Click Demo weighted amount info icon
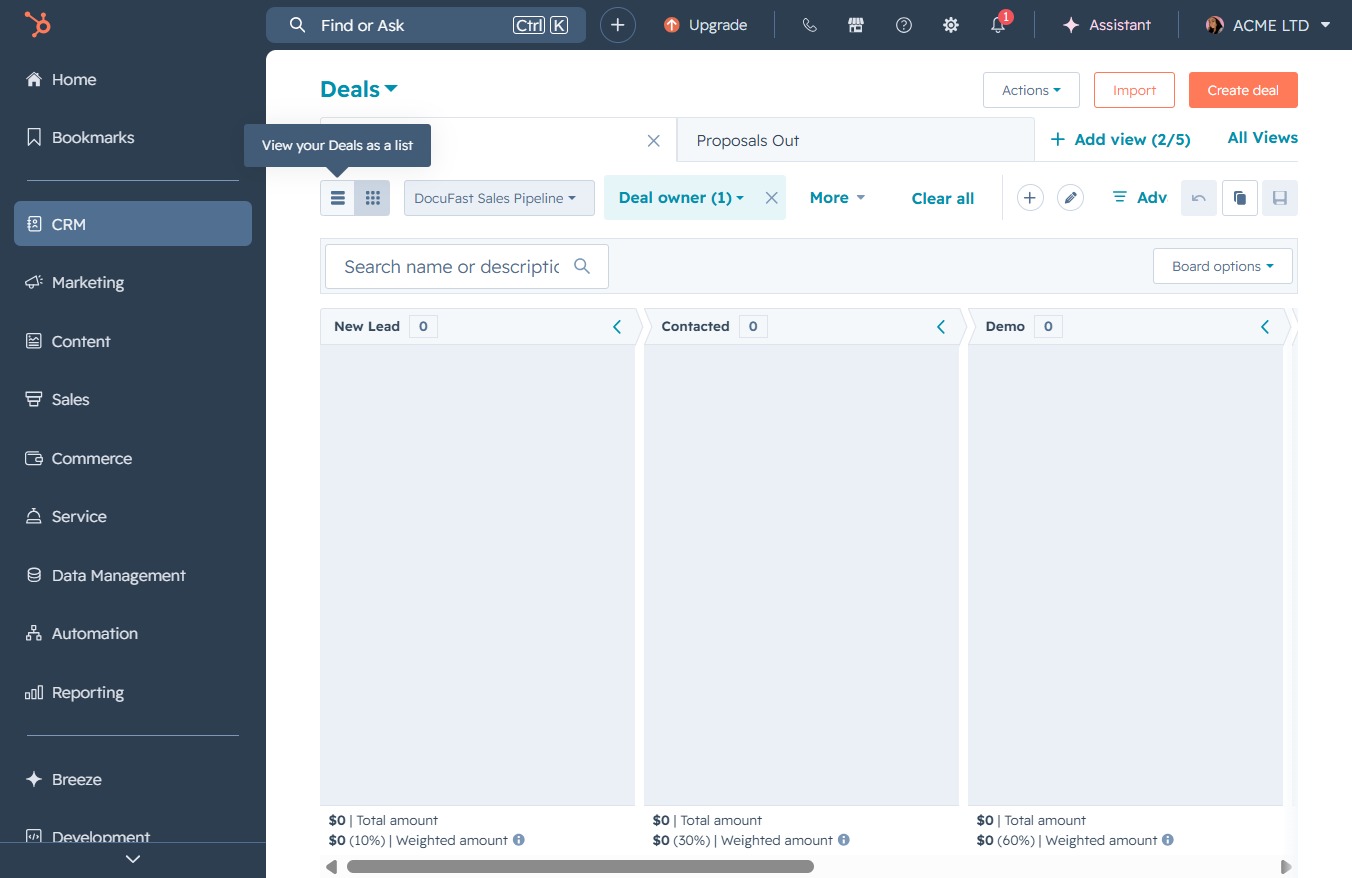Screen dimensions: 1352x878 coord(1168,840)
